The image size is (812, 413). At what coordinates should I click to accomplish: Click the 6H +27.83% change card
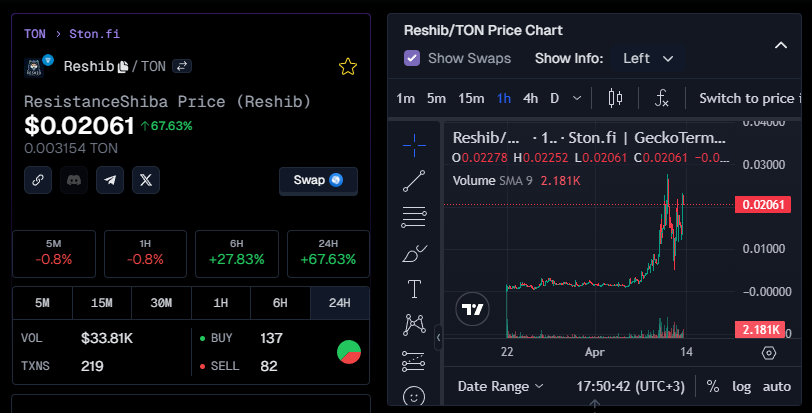coord(237,254)
